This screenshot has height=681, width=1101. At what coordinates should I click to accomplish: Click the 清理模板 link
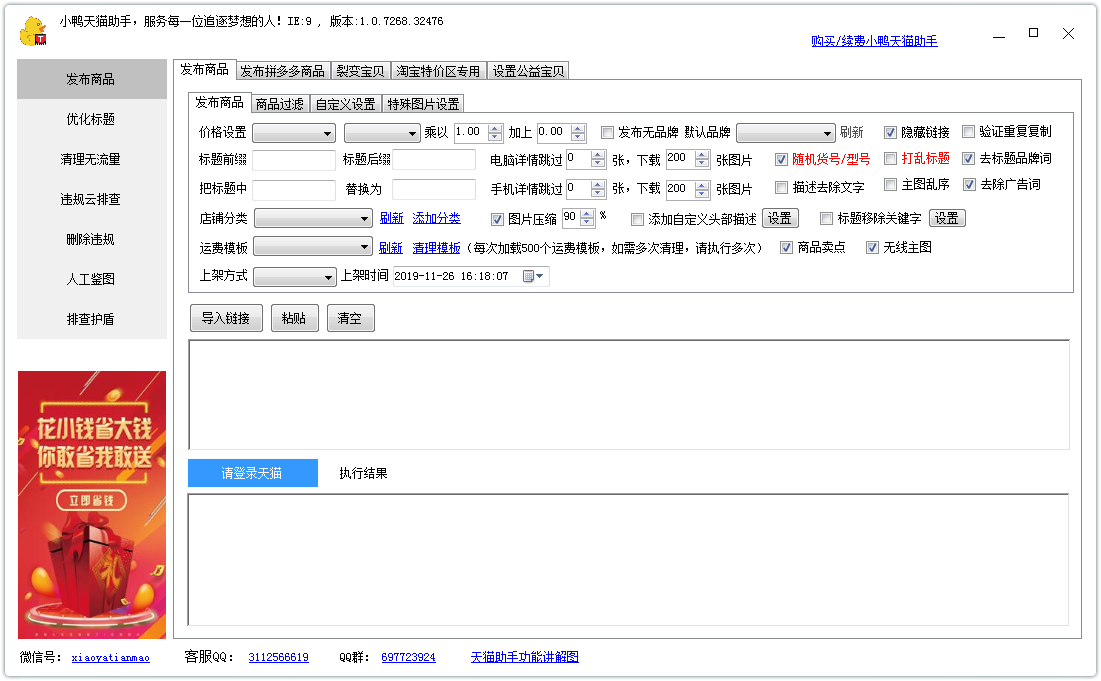pos(436,248)
